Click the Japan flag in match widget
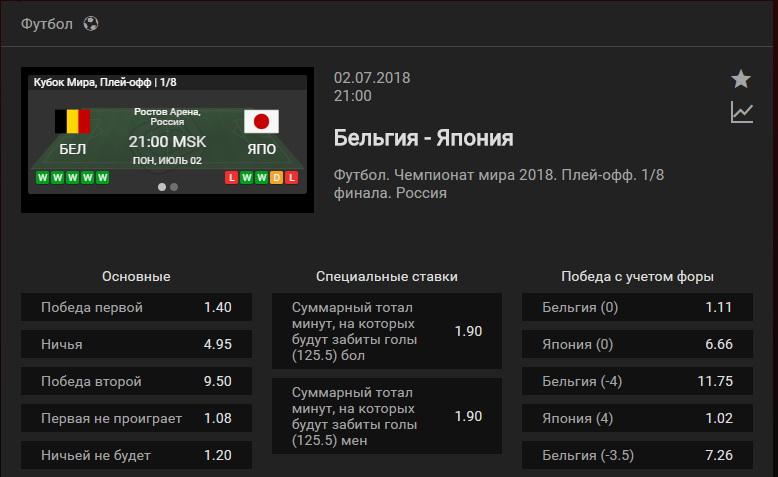The image size is (778, 477). pos(261,121)
